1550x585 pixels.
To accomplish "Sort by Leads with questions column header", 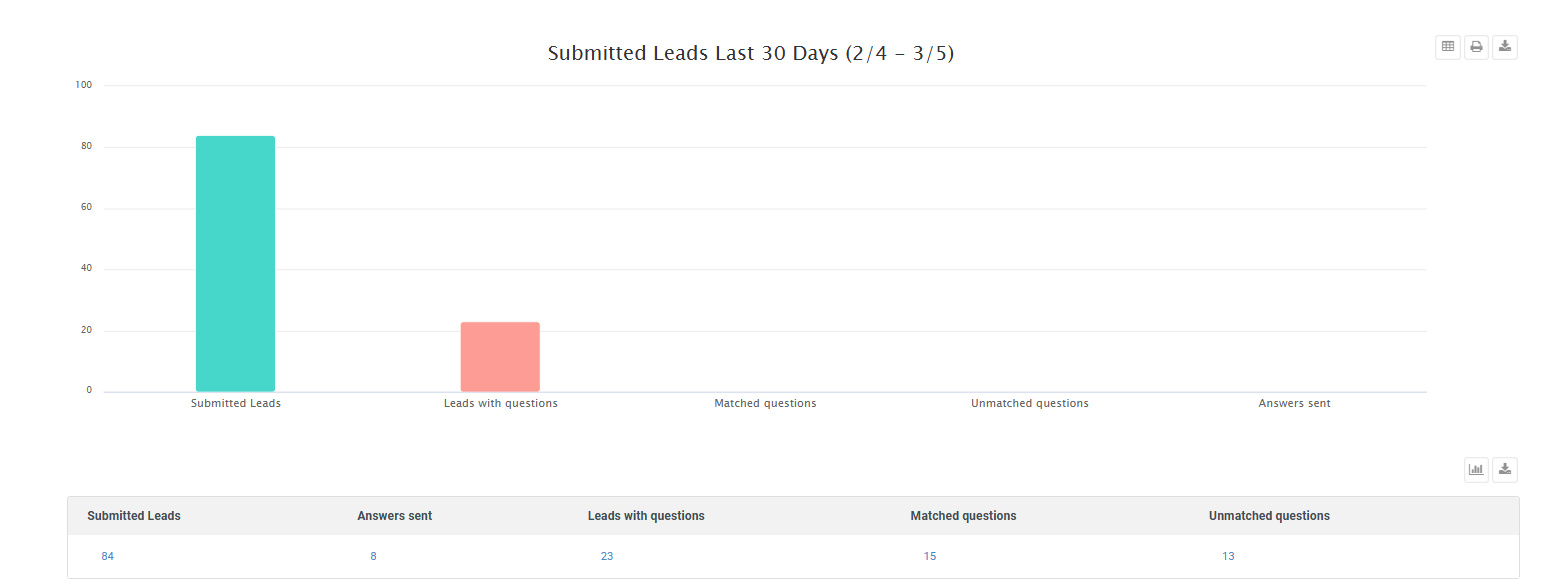I will click(646, 516).
